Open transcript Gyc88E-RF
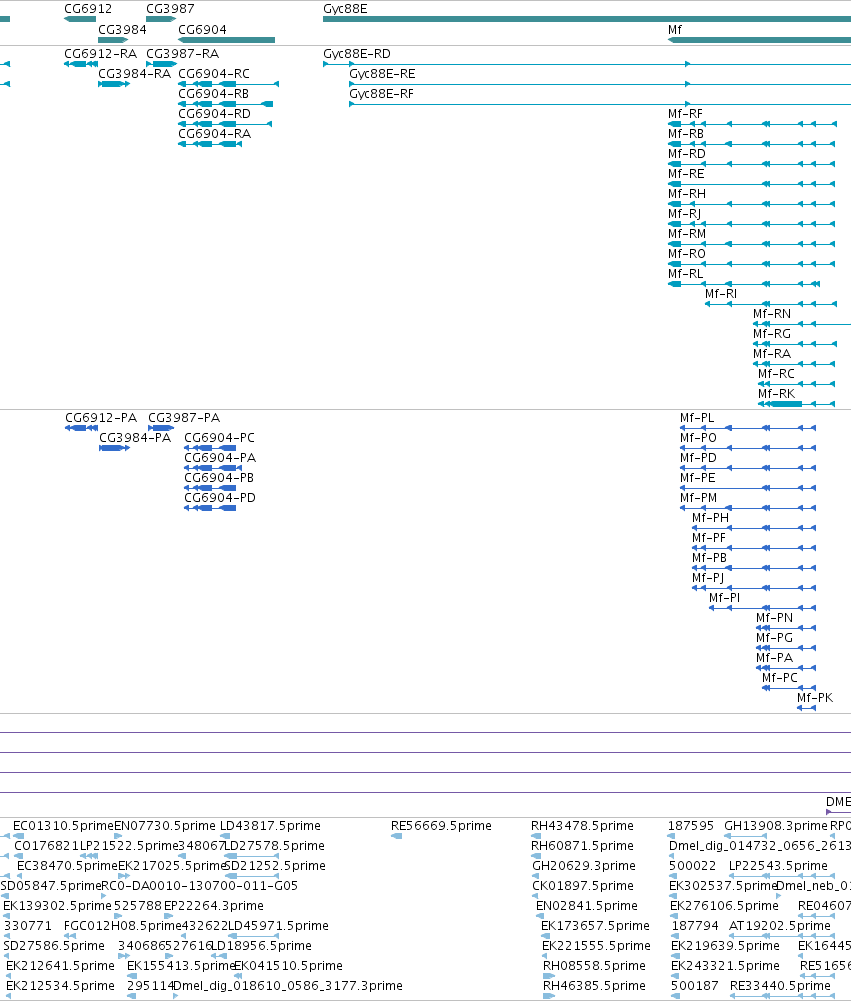The width and height of the screenshot is (851, 1001). pyautogui.click(x=382, y=93)
